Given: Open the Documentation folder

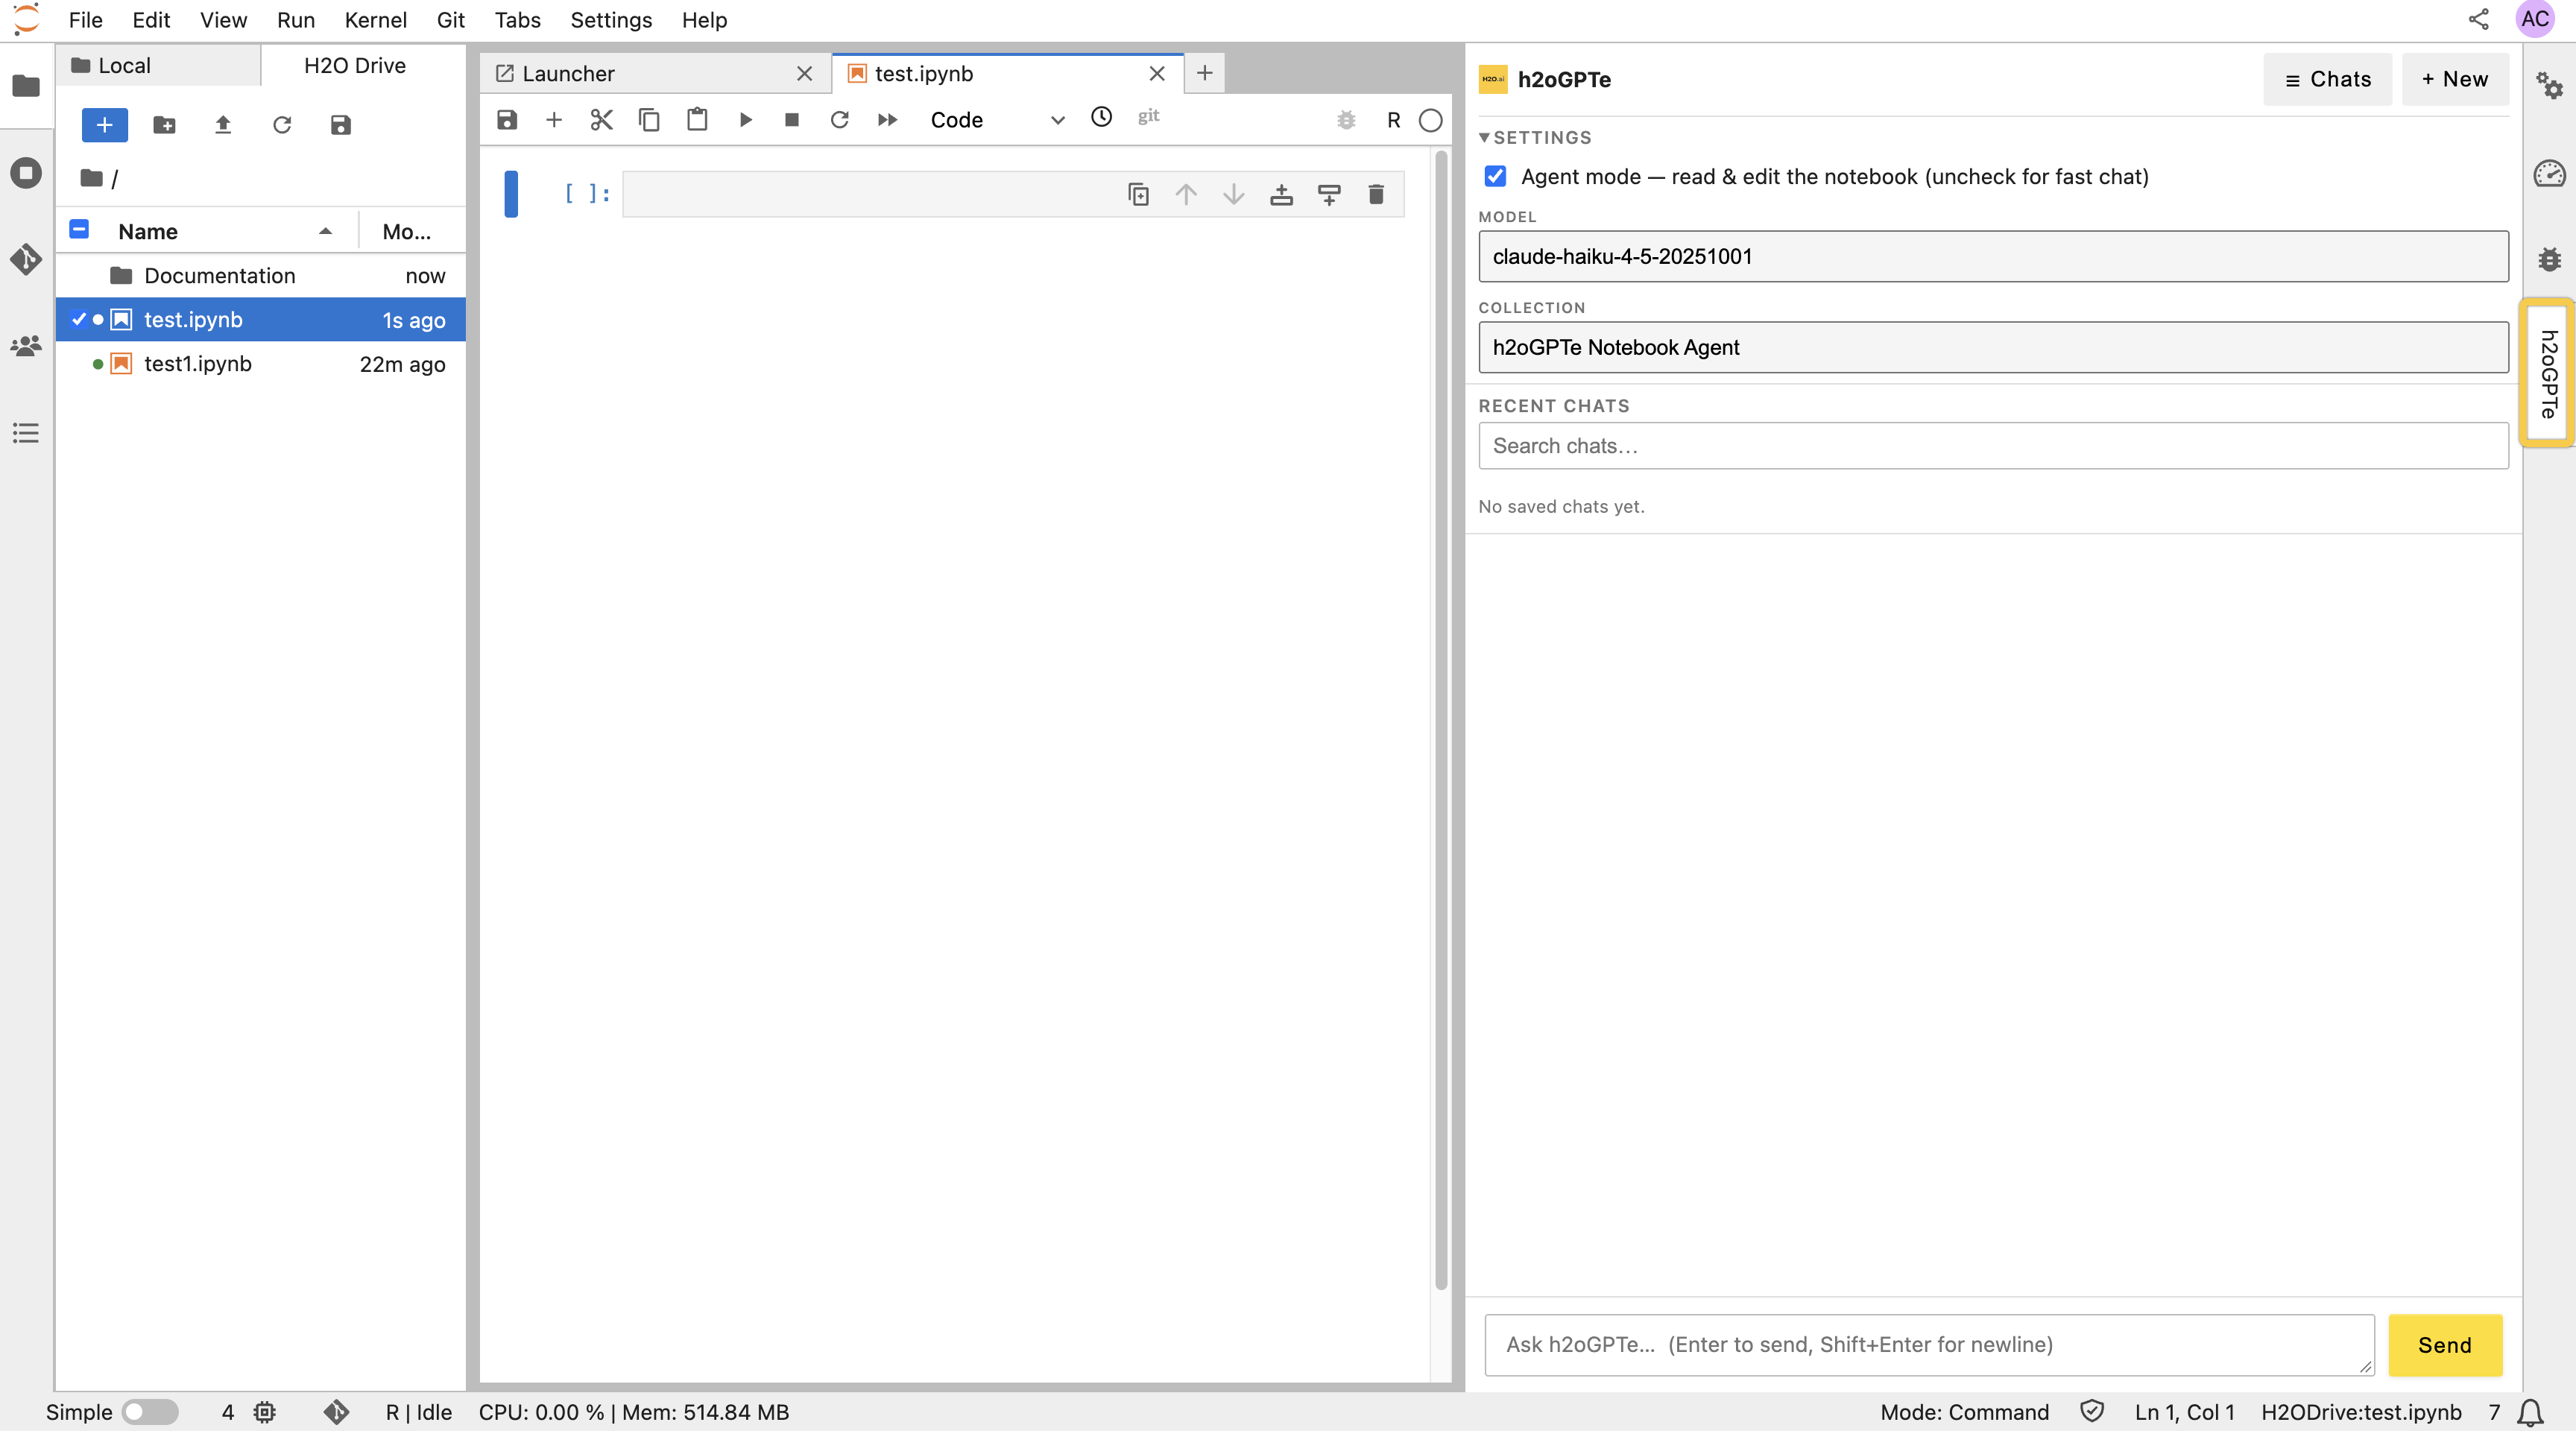Looking at the screenshot, I should [x=260, y=276].
